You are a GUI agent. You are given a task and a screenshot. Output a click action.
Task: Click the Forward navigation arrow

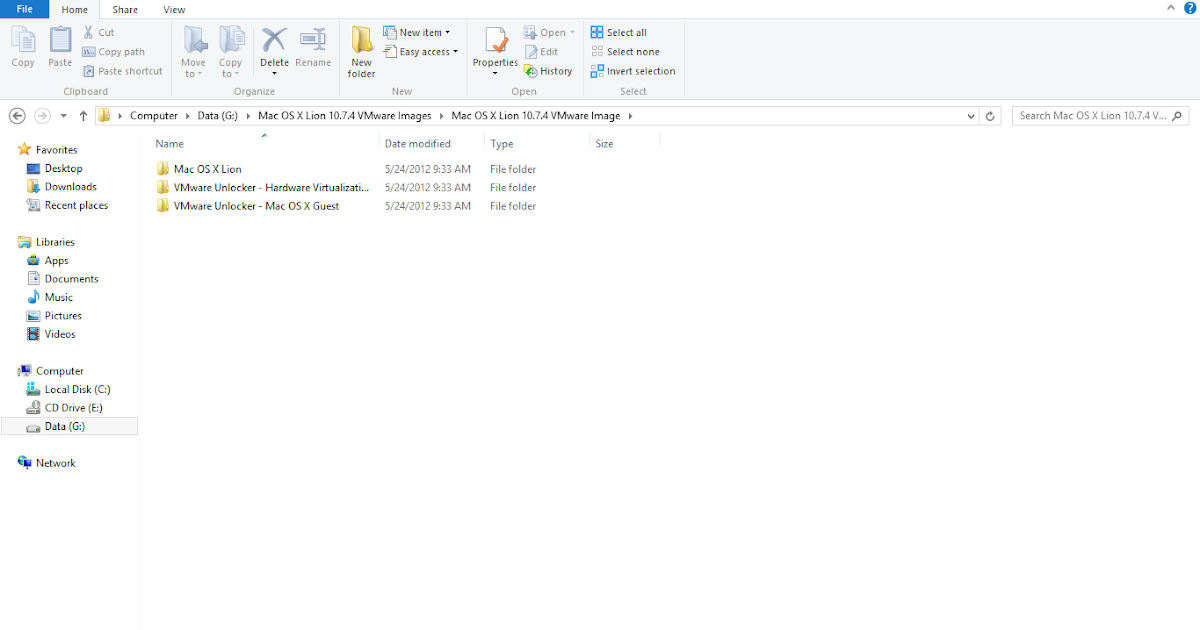click(42, 116)
